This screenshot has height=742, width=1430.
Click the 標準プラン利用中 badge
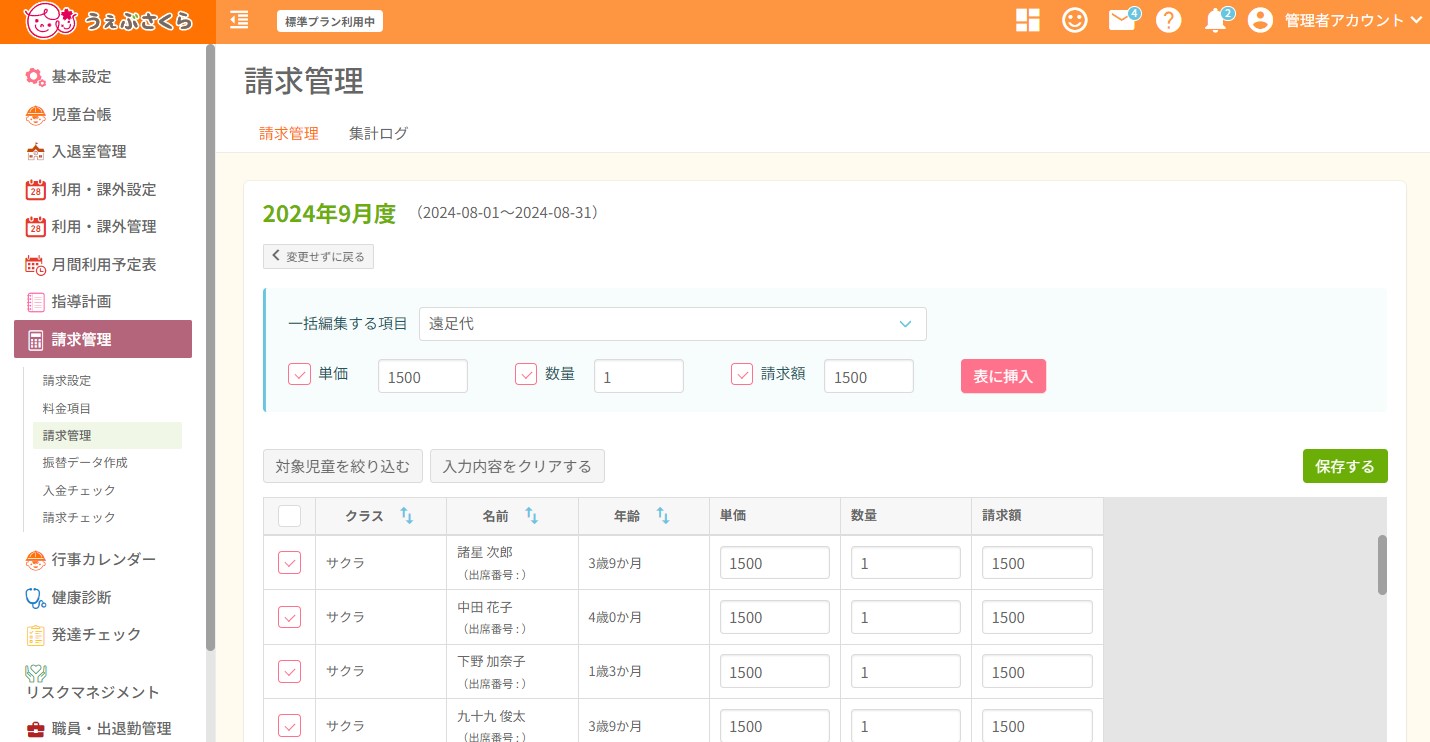(x=330, y=21)
